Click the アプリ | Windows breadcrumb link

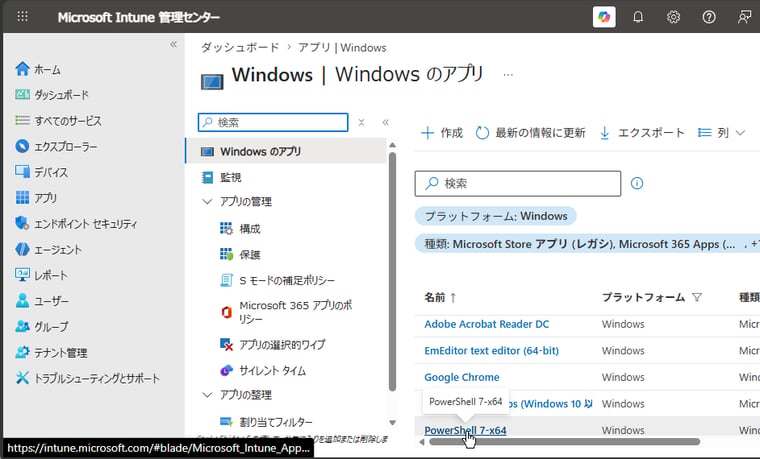342,47
